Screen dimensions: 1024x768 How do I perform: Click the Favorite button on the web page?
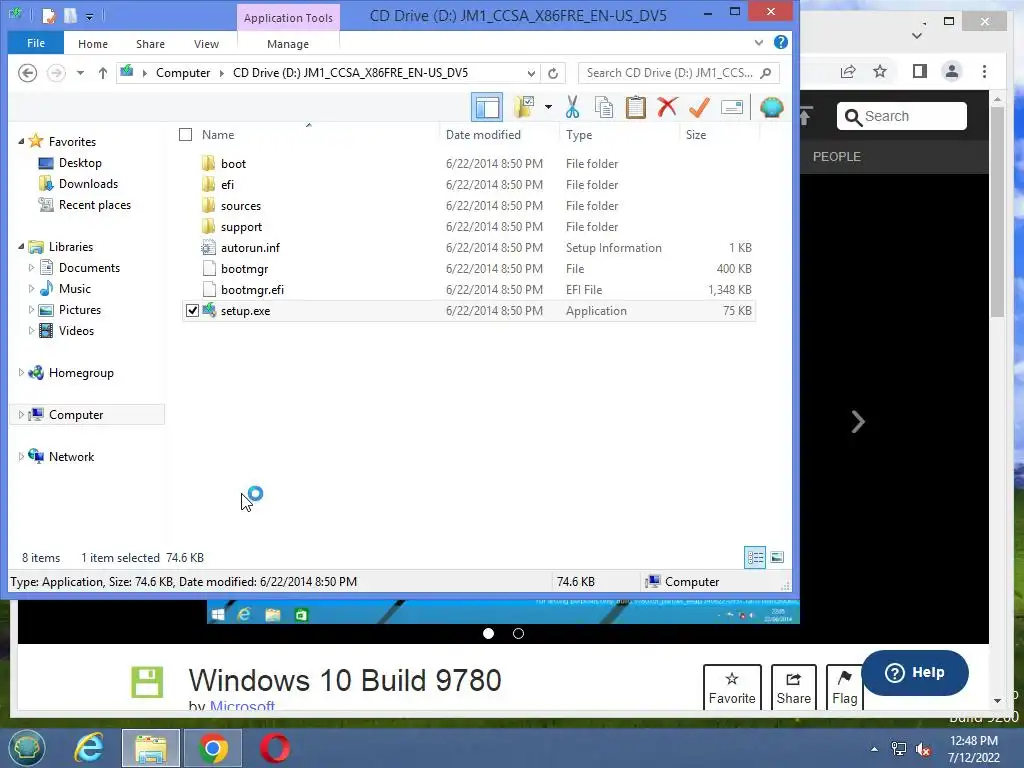pos(732,687)
